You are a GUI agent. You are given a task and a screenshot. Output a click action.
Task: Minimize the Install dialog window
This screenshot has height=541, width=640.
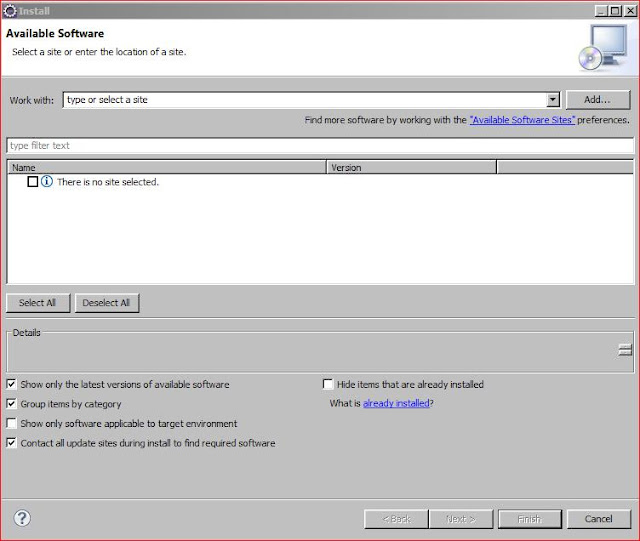[x=600, y=9]
